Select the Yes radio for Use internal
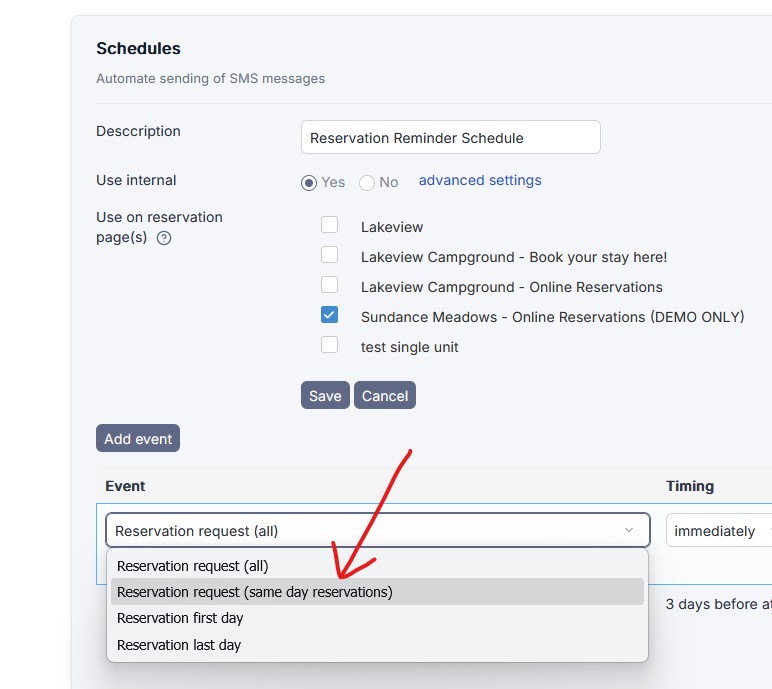The width and height of the screenshot is (772, 689). click(x=309, y=182)
